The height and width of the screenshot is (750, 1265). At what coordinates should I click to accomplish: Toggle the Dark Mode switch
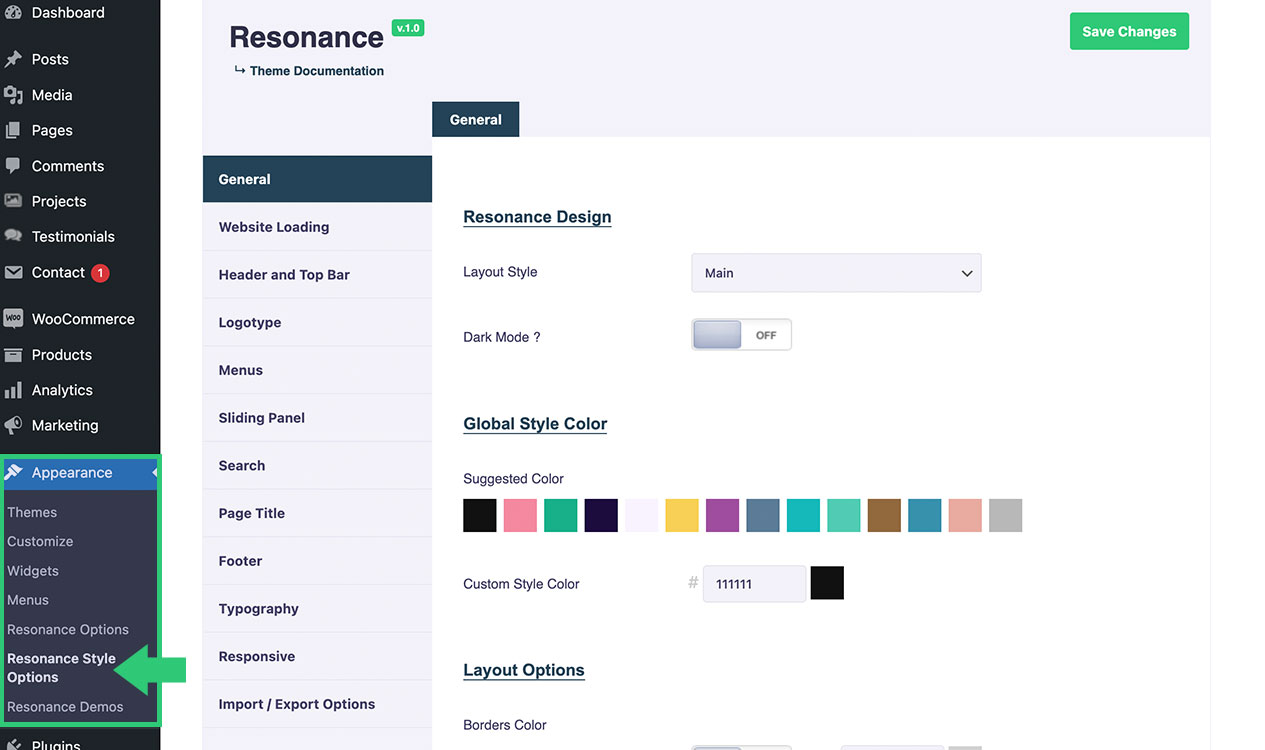point(741,335)
